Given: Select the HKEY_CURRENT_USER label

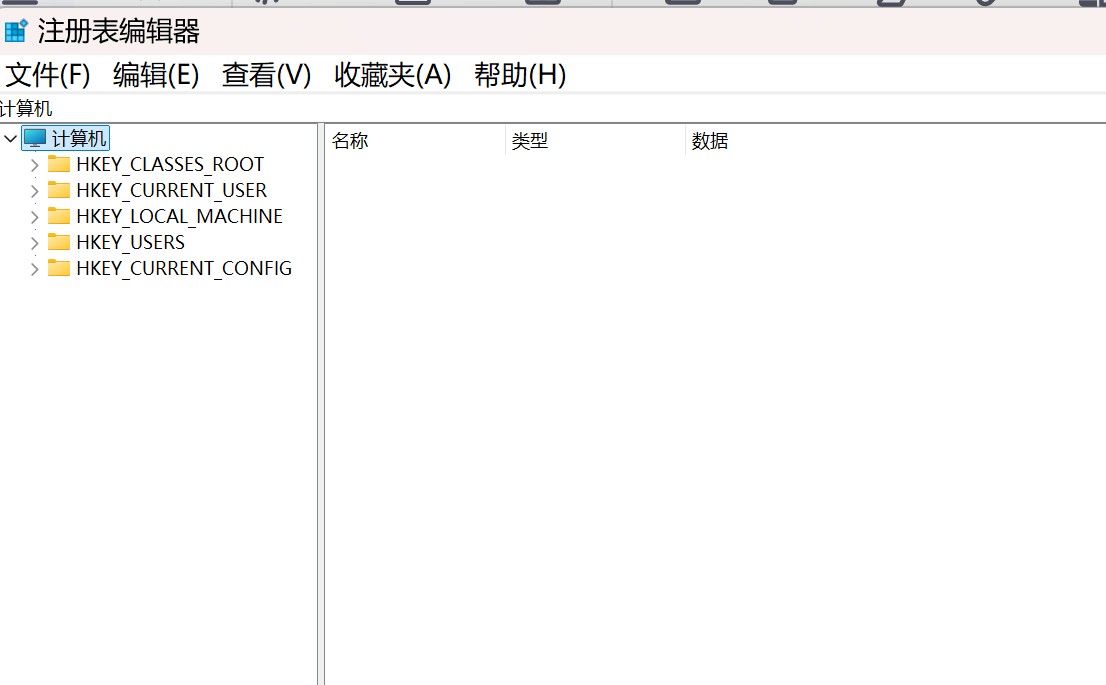Looking at the screenshot, I should point(171,190).
